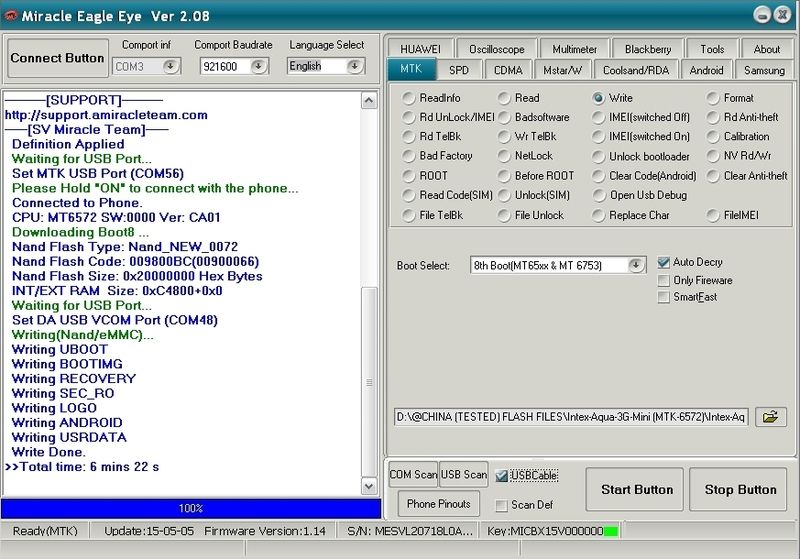Click 'CPU: MT6572' log line

pyautogui.click(x=116, y=218)
